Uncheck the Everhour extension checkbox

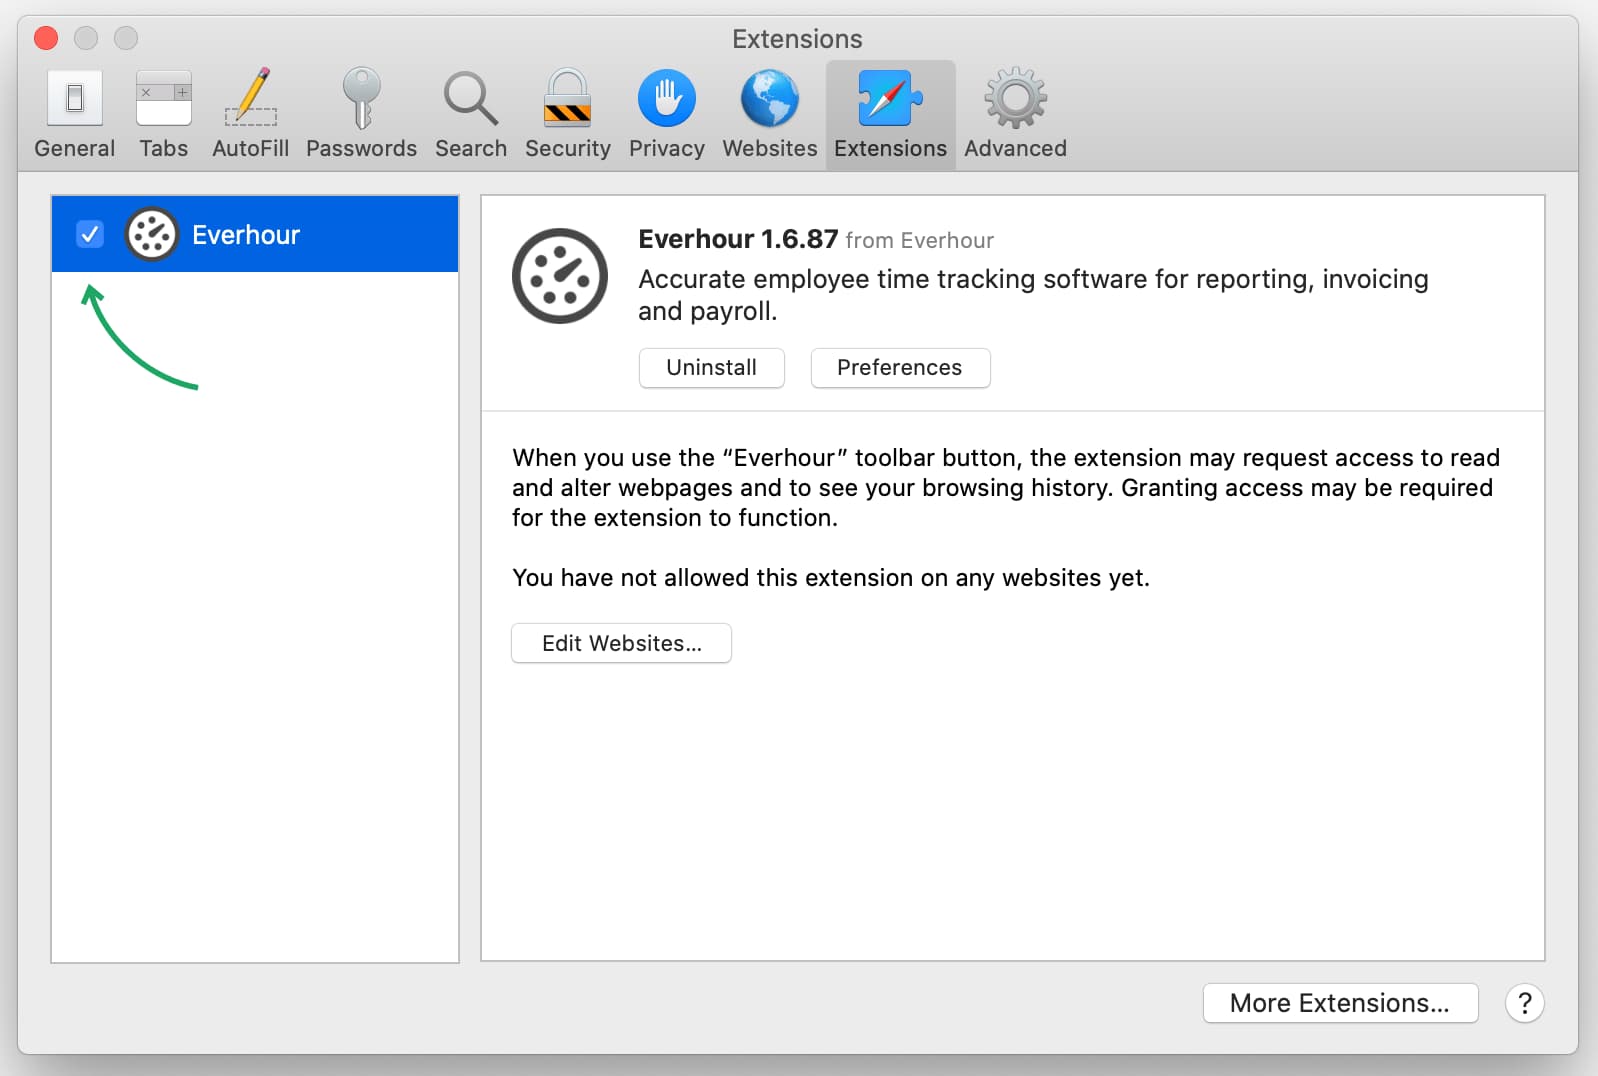point(90,234)
